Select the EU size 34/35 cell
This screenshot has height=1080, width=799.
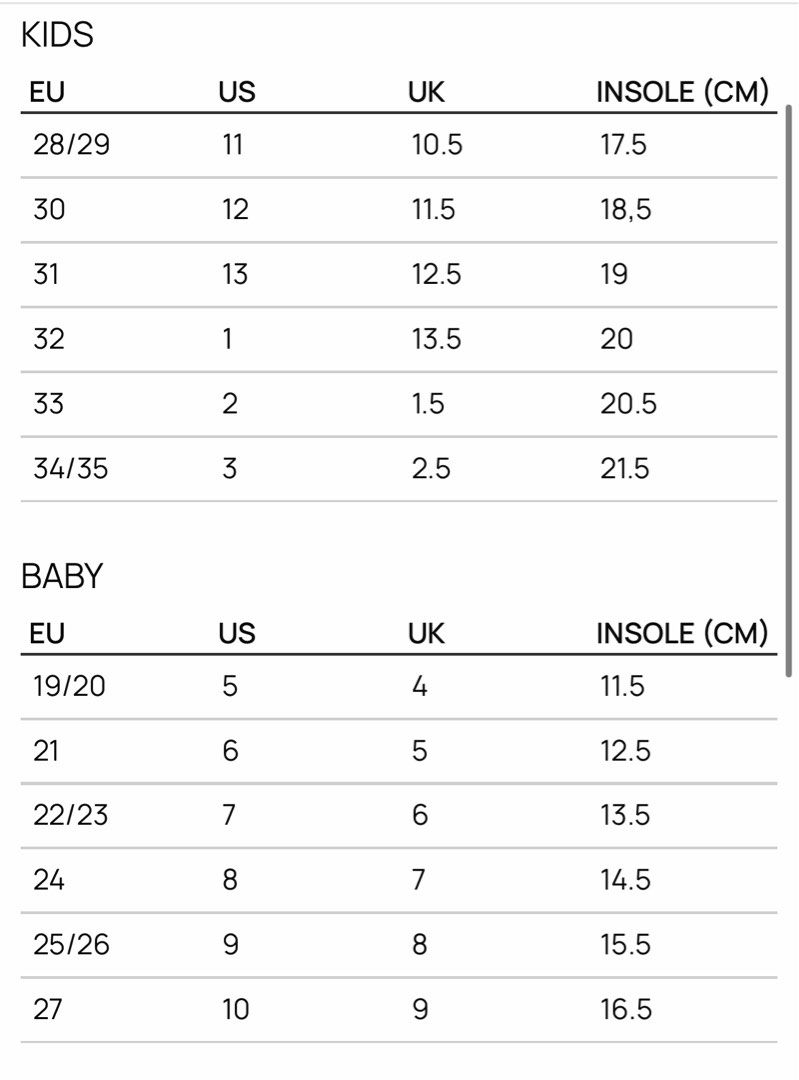click(x=70, y=468)
